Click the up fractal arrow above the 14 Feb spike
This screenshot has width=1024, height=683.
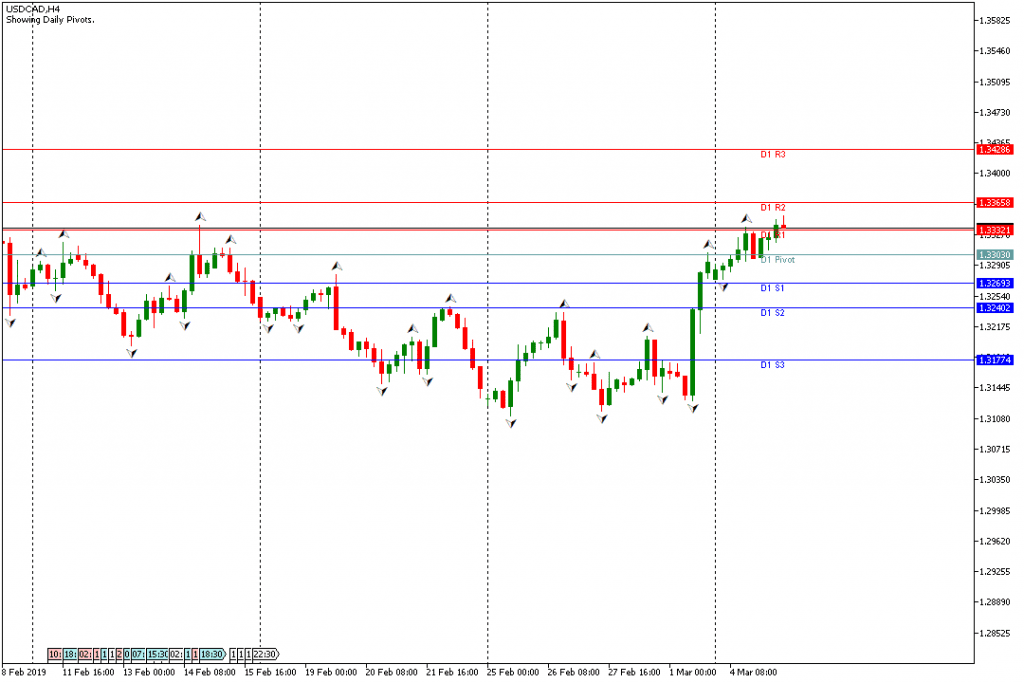click(200, 215)
